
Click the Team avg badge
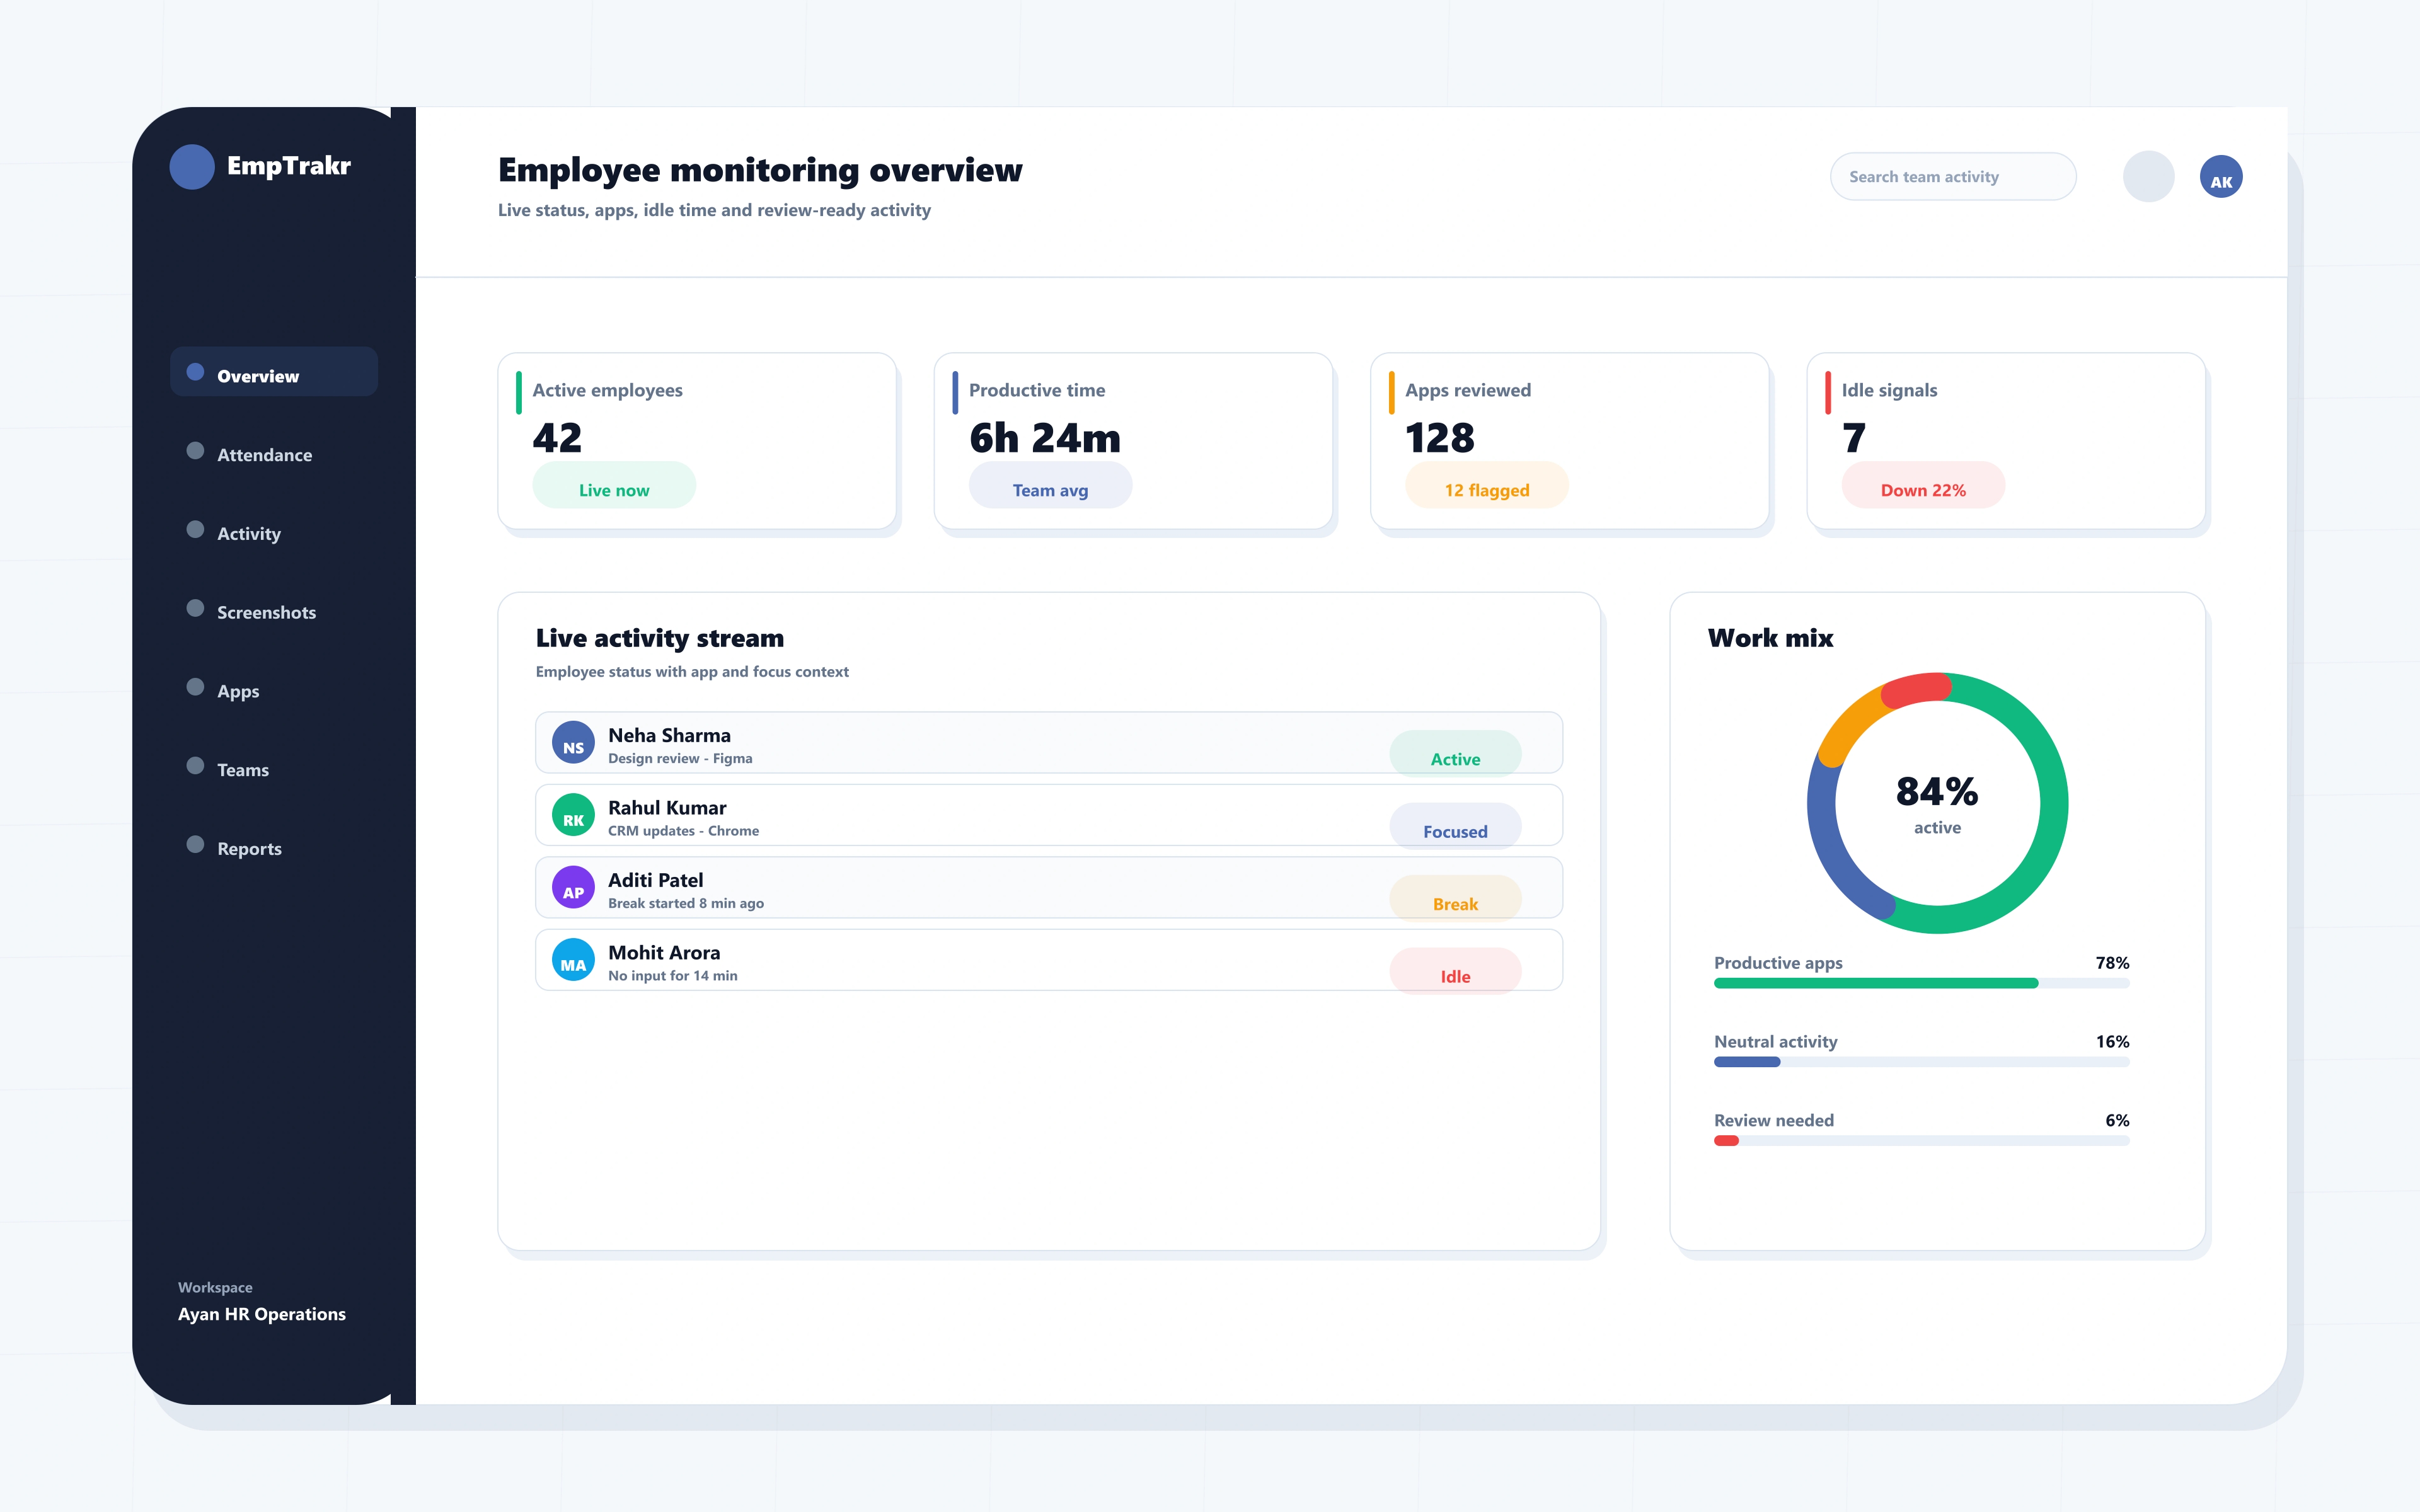pyautogui.click(x=1050, y=486)
